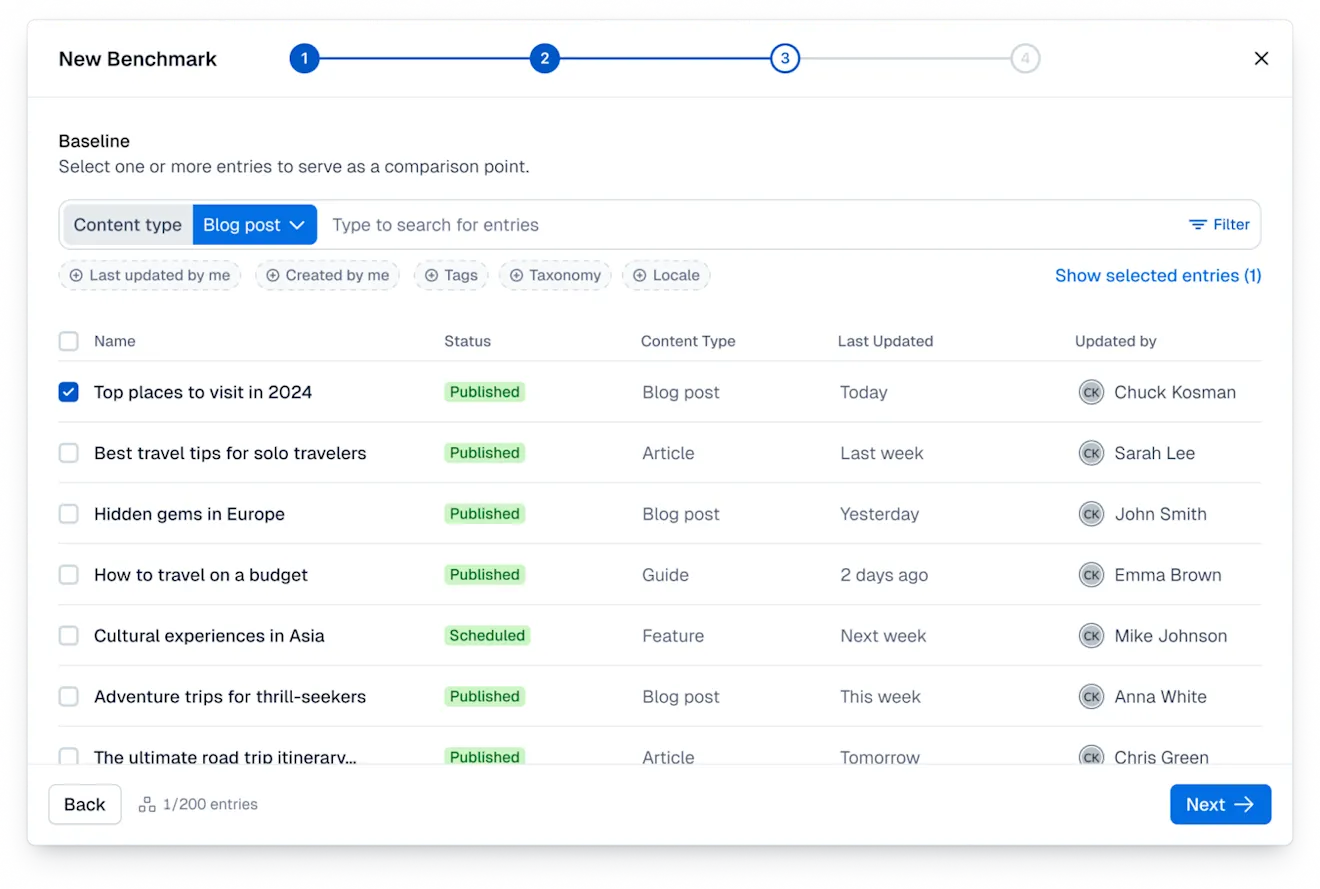The image size is (1320, 889).
Task: Click the Back button
Action: 84,804
